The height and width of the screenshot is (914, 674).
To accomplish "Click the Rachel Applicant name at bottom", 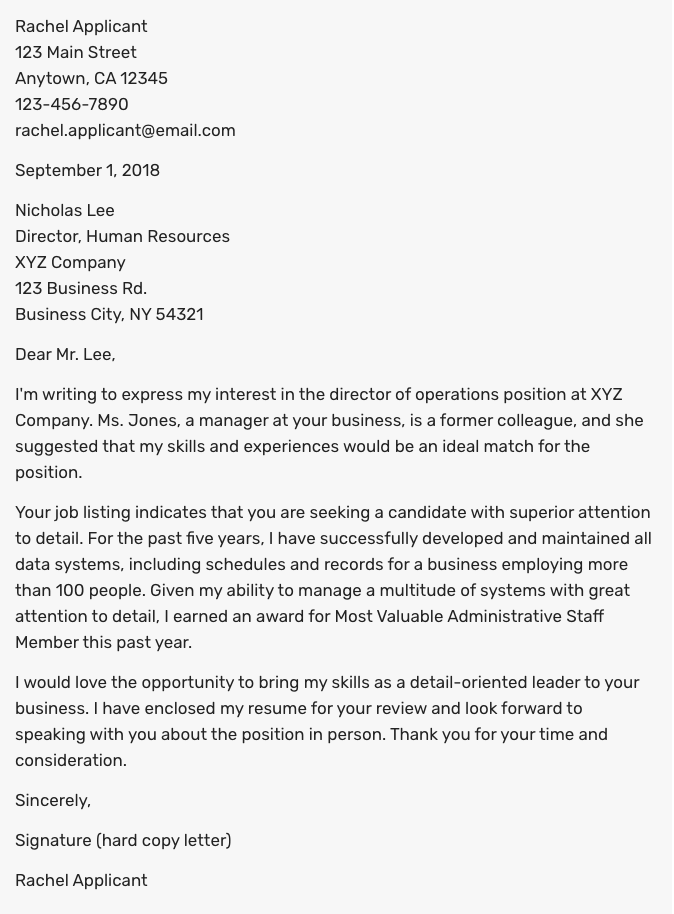I will (x=81, y=880).
